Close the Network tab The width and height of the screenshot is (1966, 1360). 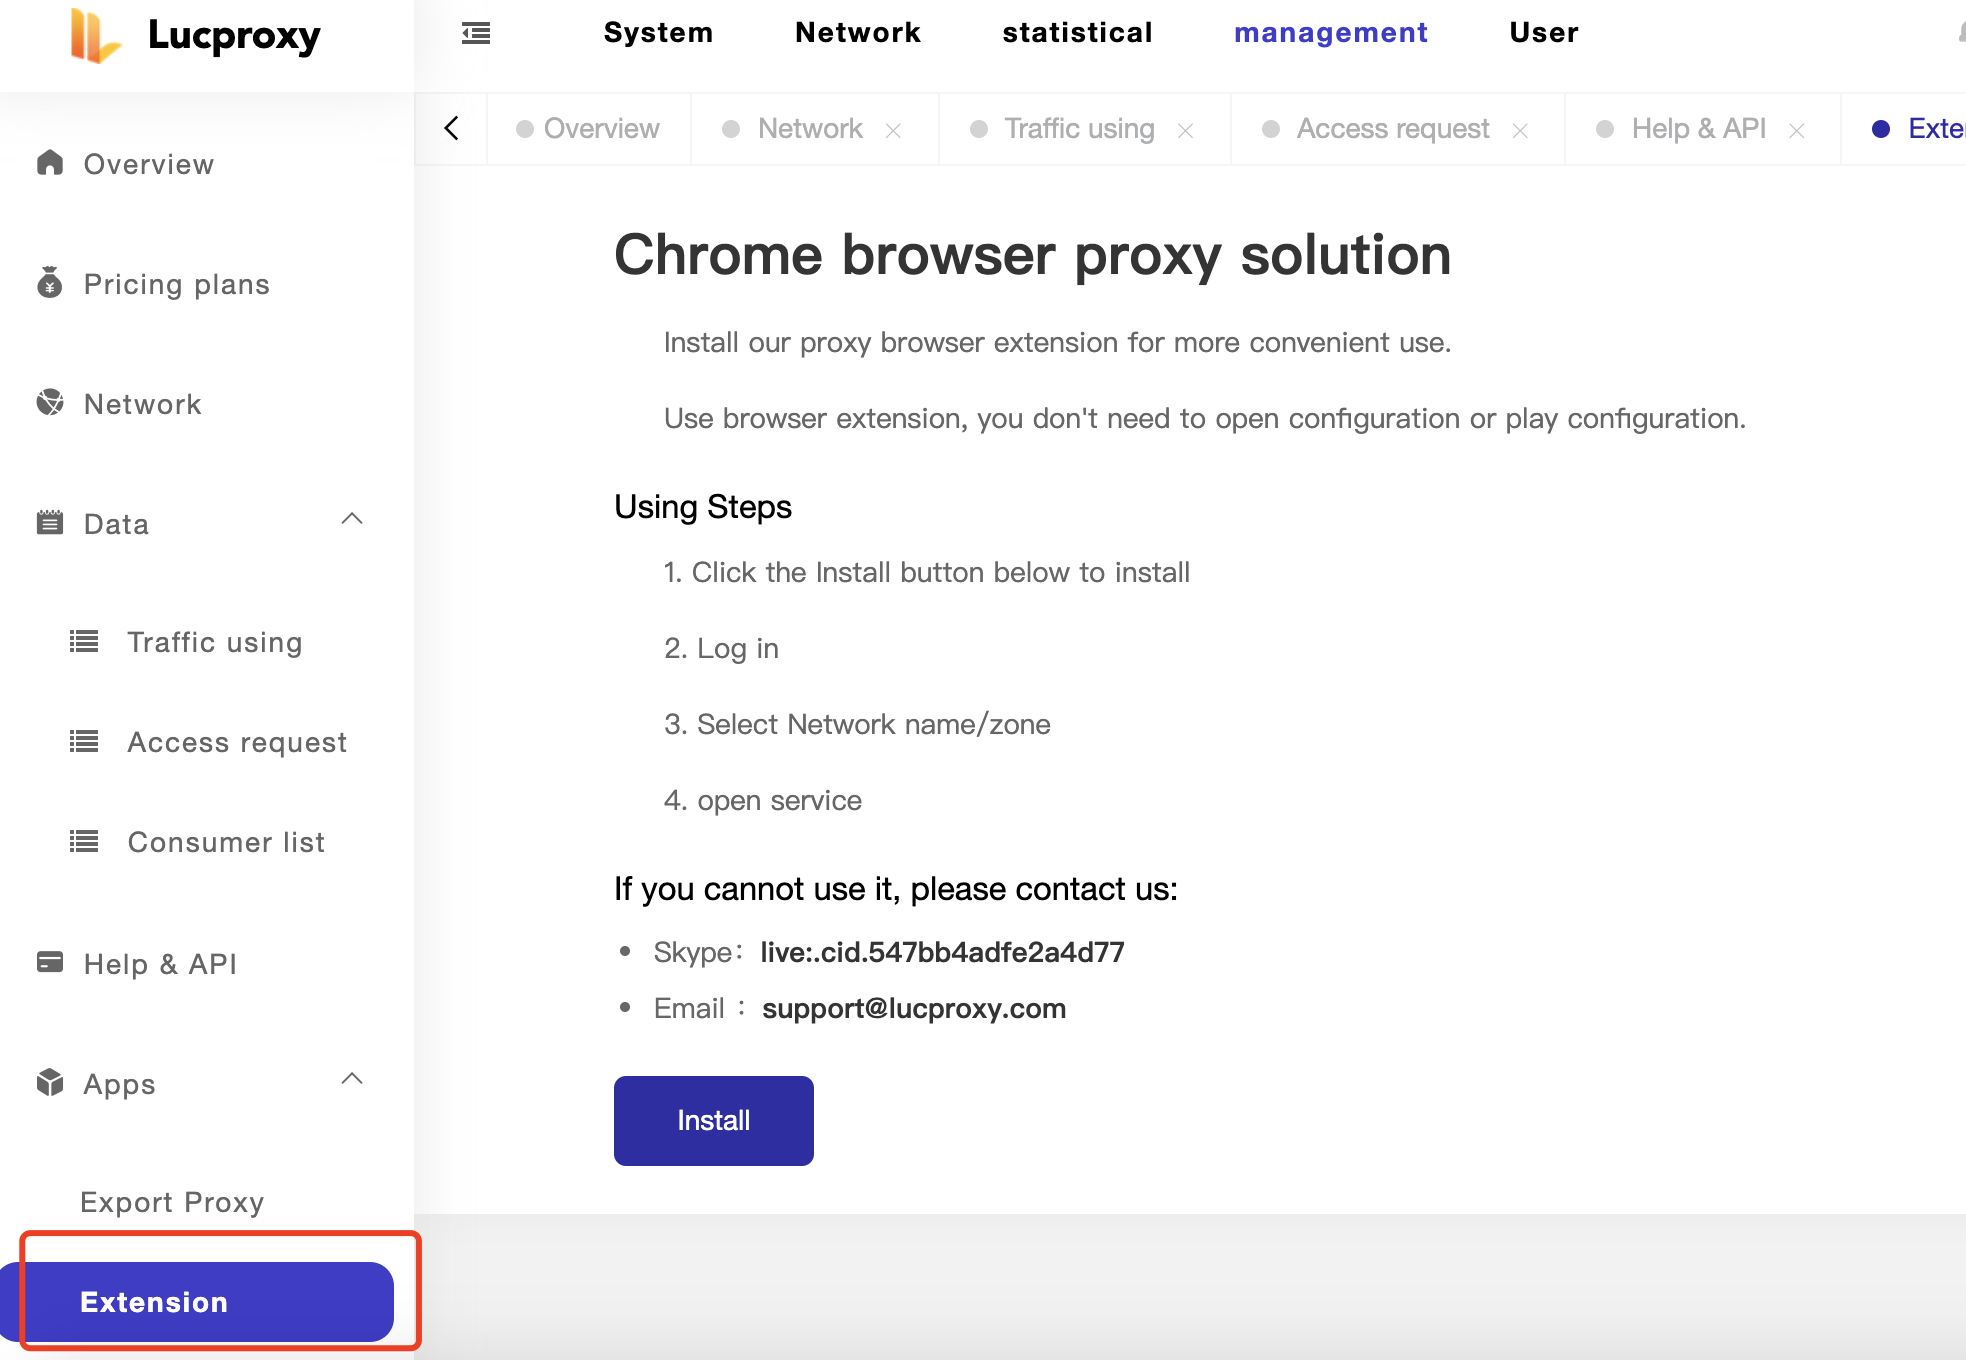point(894,131)
